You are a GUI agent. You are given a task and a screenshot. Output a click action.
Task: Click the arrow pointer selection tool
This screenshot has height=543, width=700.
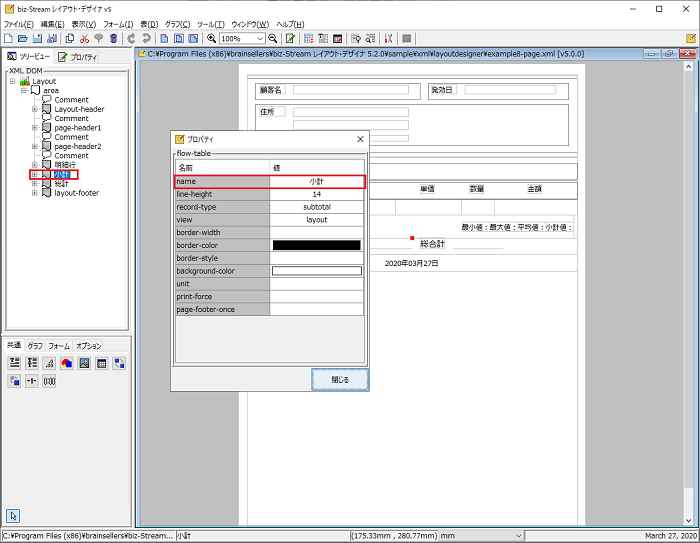[x=13, y=516]
